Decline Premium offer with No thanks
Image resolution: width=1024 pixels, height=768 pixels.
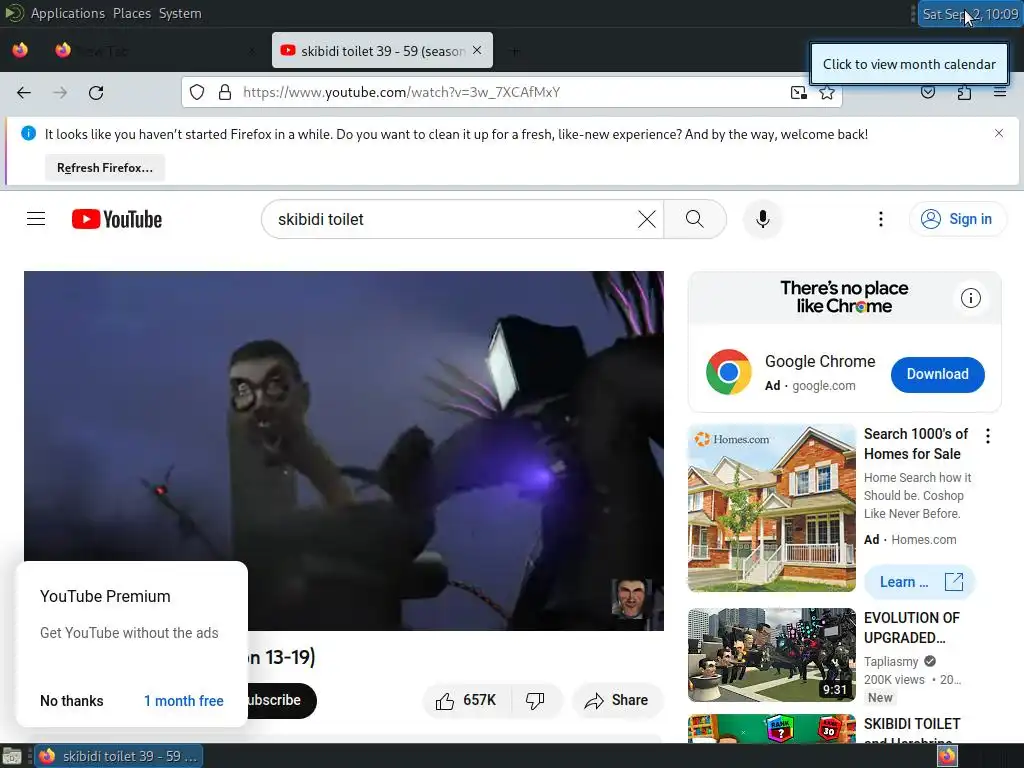coord(72,701)
